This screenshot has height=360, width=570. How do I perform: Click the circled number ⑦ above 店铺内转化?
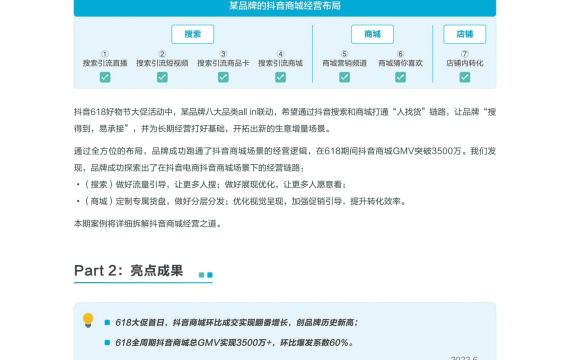click(x=465, y=54)
